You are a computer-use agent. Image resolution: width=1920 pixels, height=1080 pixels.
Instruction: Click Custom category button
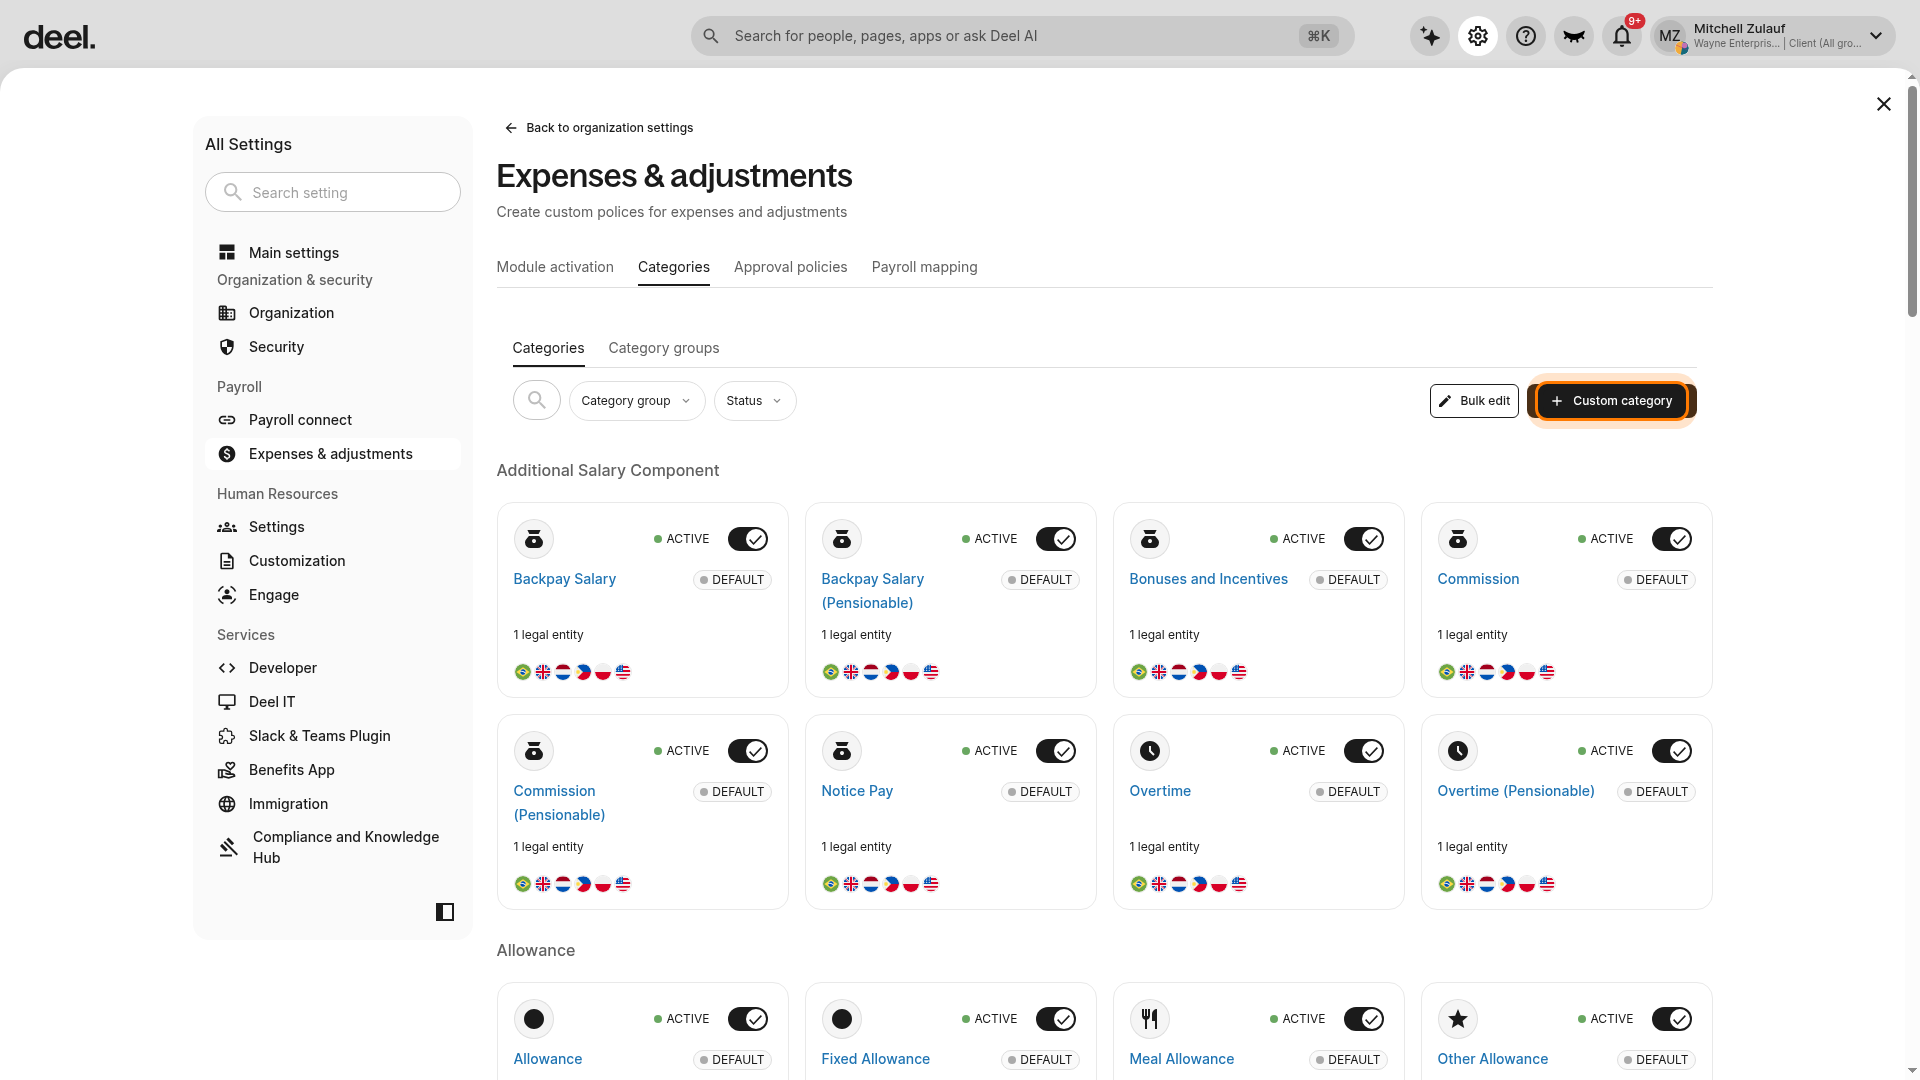[1612, 401]
